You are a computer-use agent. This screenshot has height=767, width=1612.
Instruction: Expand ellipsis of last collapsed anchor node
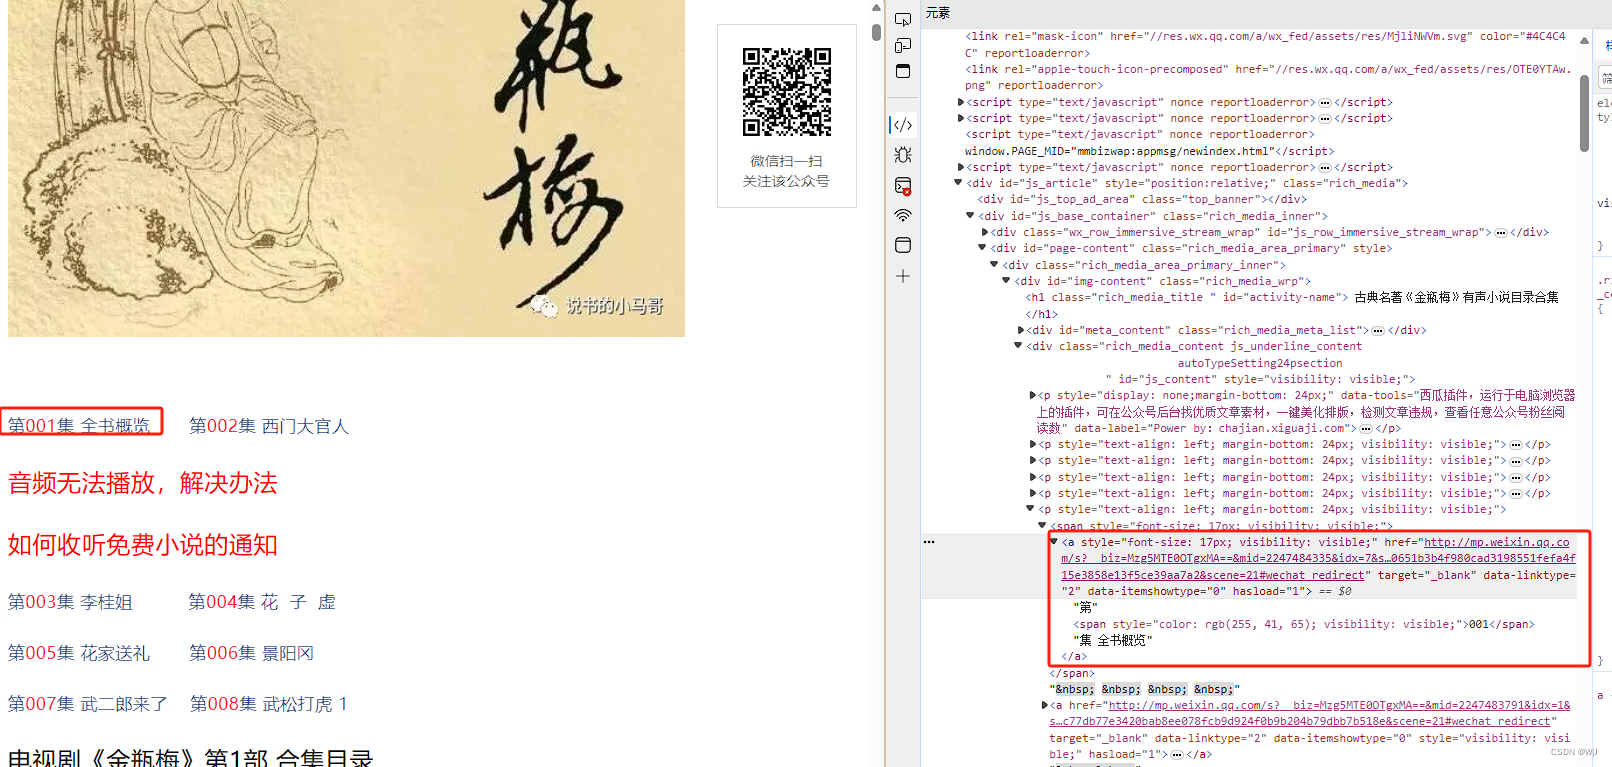pyautogui.click(x=1177, y=755)
